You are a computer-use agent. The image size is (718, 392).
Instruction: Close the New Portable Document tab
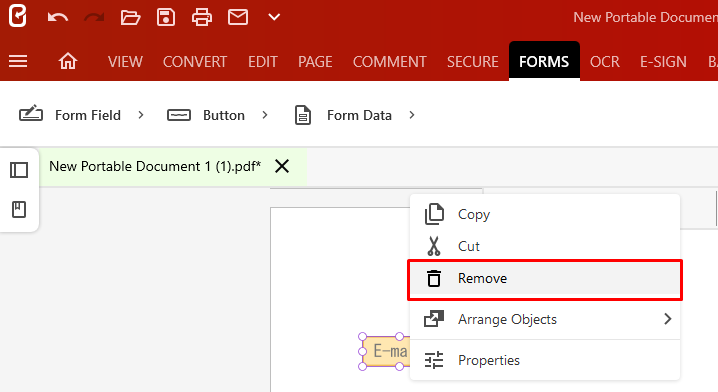[x=282, y=166]
